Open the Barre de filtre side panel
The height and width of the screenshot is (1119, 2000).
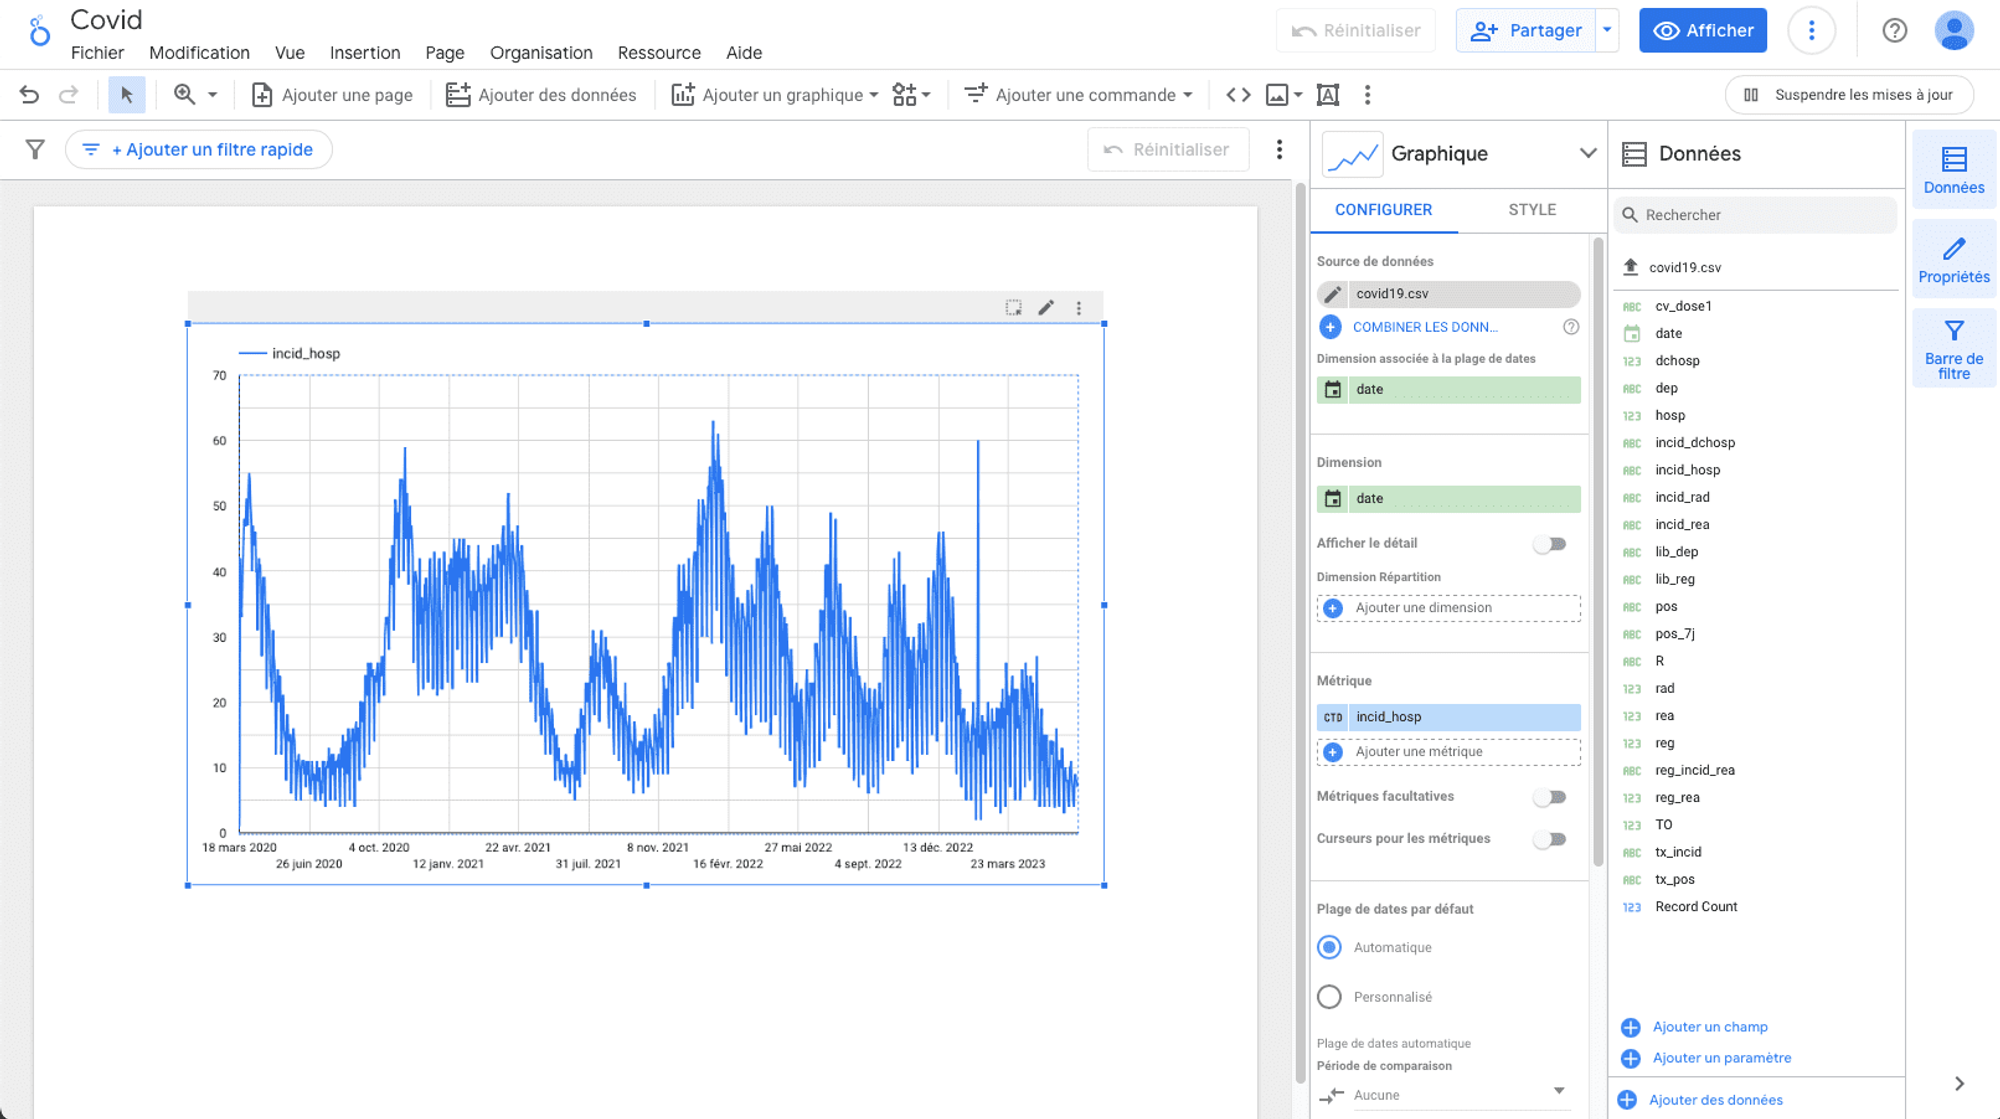(x=1953, y=349)
